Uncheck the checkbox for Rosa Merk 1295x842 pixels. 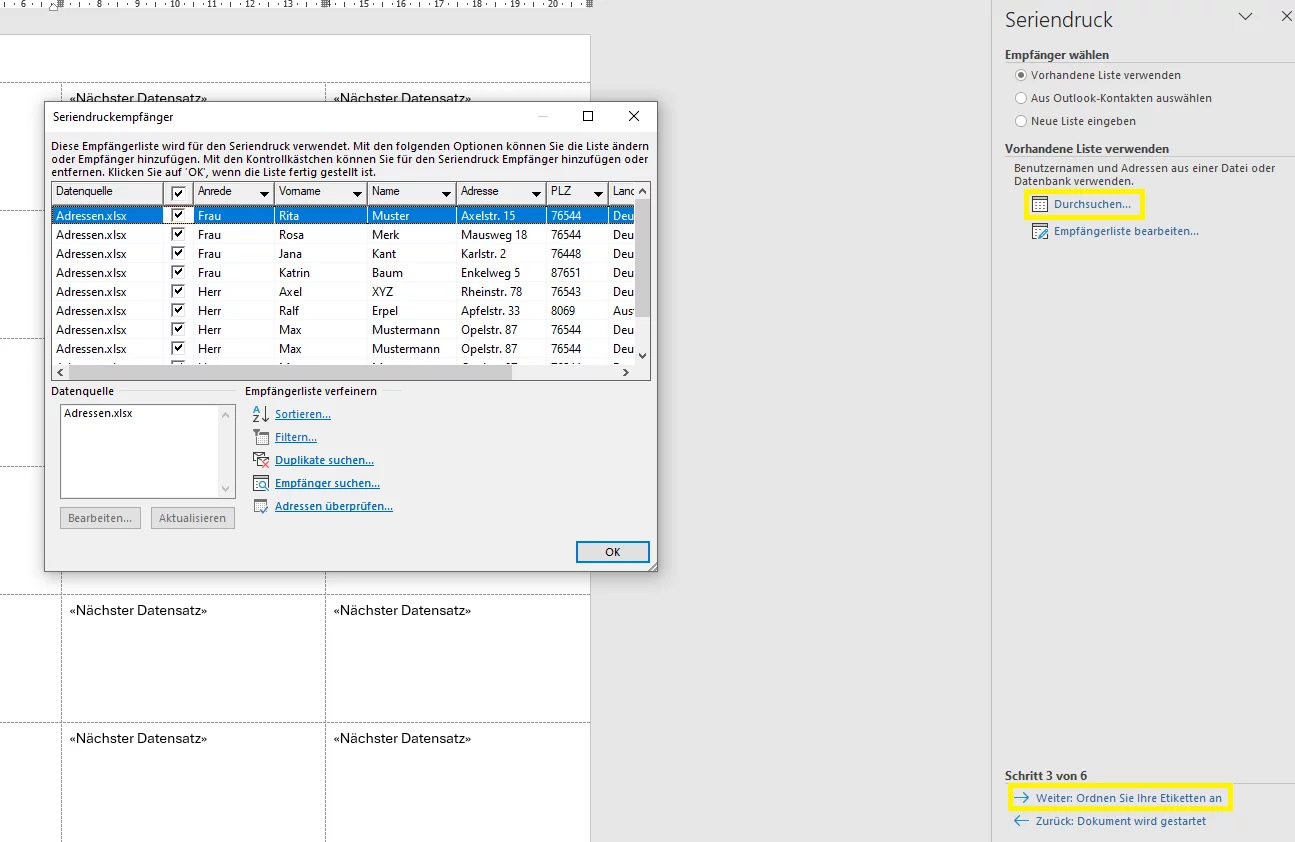click(178, 234)
